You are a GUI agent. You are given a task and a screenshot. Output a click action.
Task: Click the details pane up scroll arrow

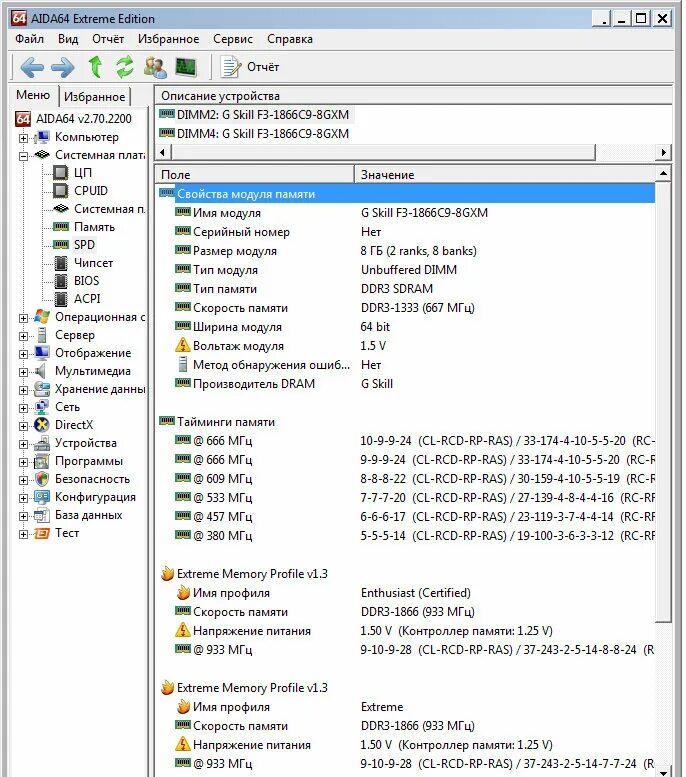coord(663,173)
